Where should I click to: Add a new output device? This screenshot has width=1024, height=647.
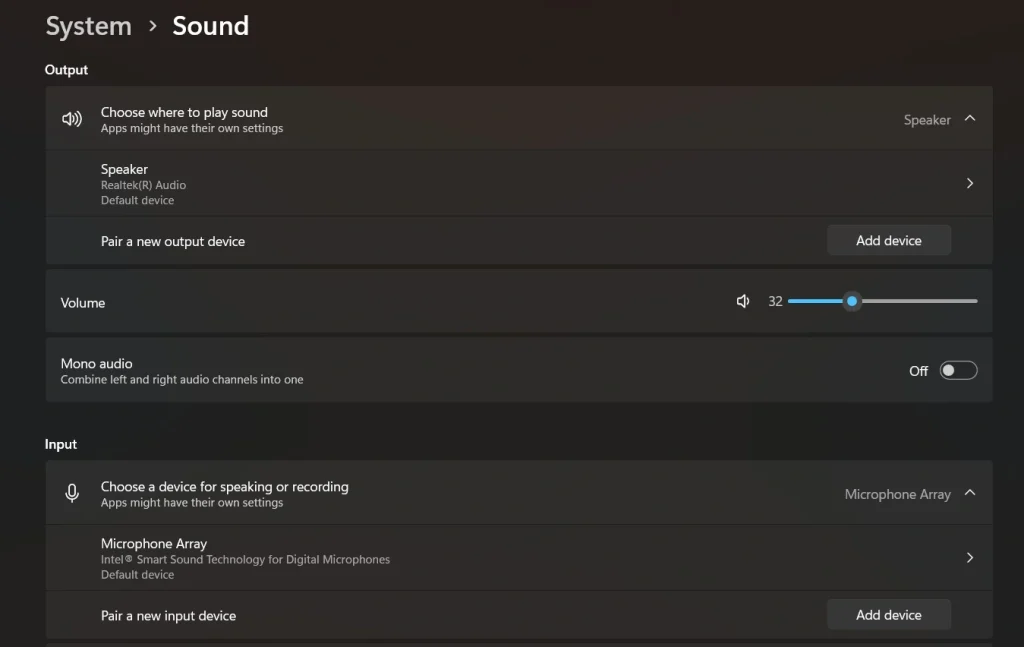[888, 240]
